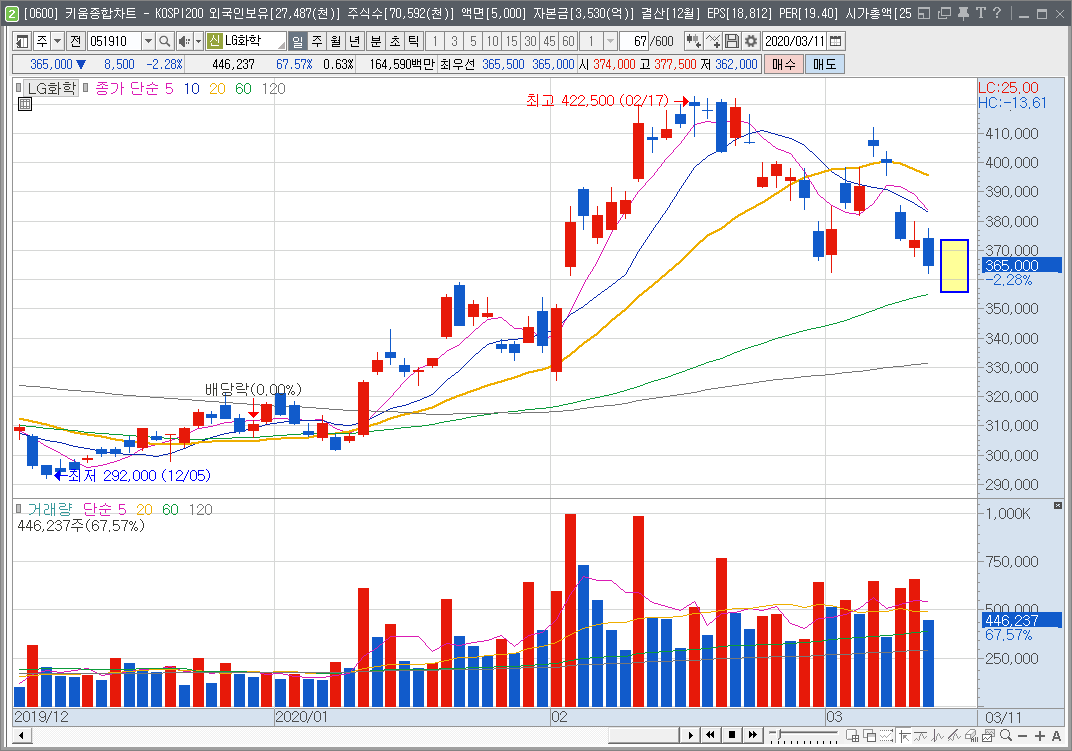Switch to the 주 weekly period
Viewport: 1072px width, 751px height.
tap(317, 42)
